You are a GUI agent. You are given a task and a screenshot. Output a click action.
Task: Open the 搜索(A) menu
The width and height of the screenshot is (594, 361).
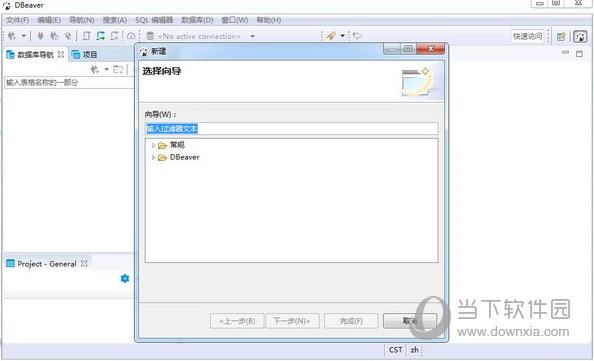(114, 20)
